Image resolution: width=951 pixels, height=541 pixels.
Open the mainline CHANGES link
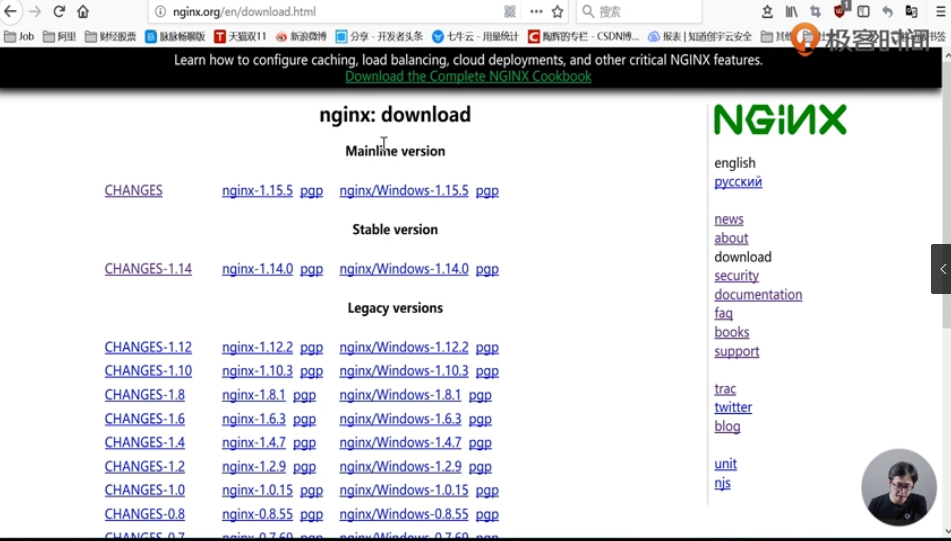pyautogui.click(x=133, y=190)
